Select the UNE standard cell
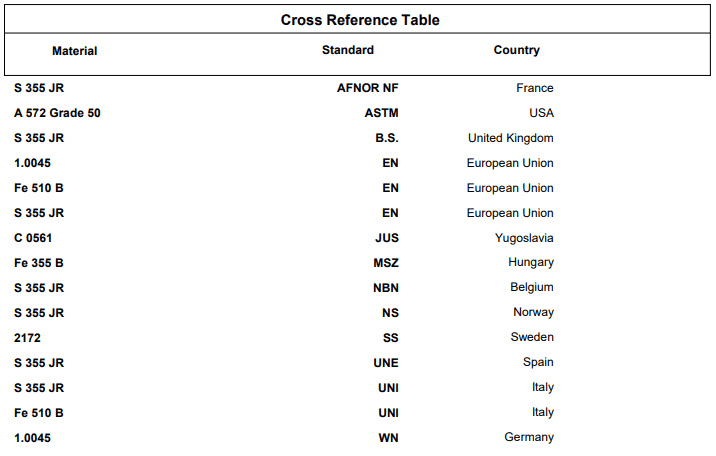716x456 pixels. (x=385, y=363)
